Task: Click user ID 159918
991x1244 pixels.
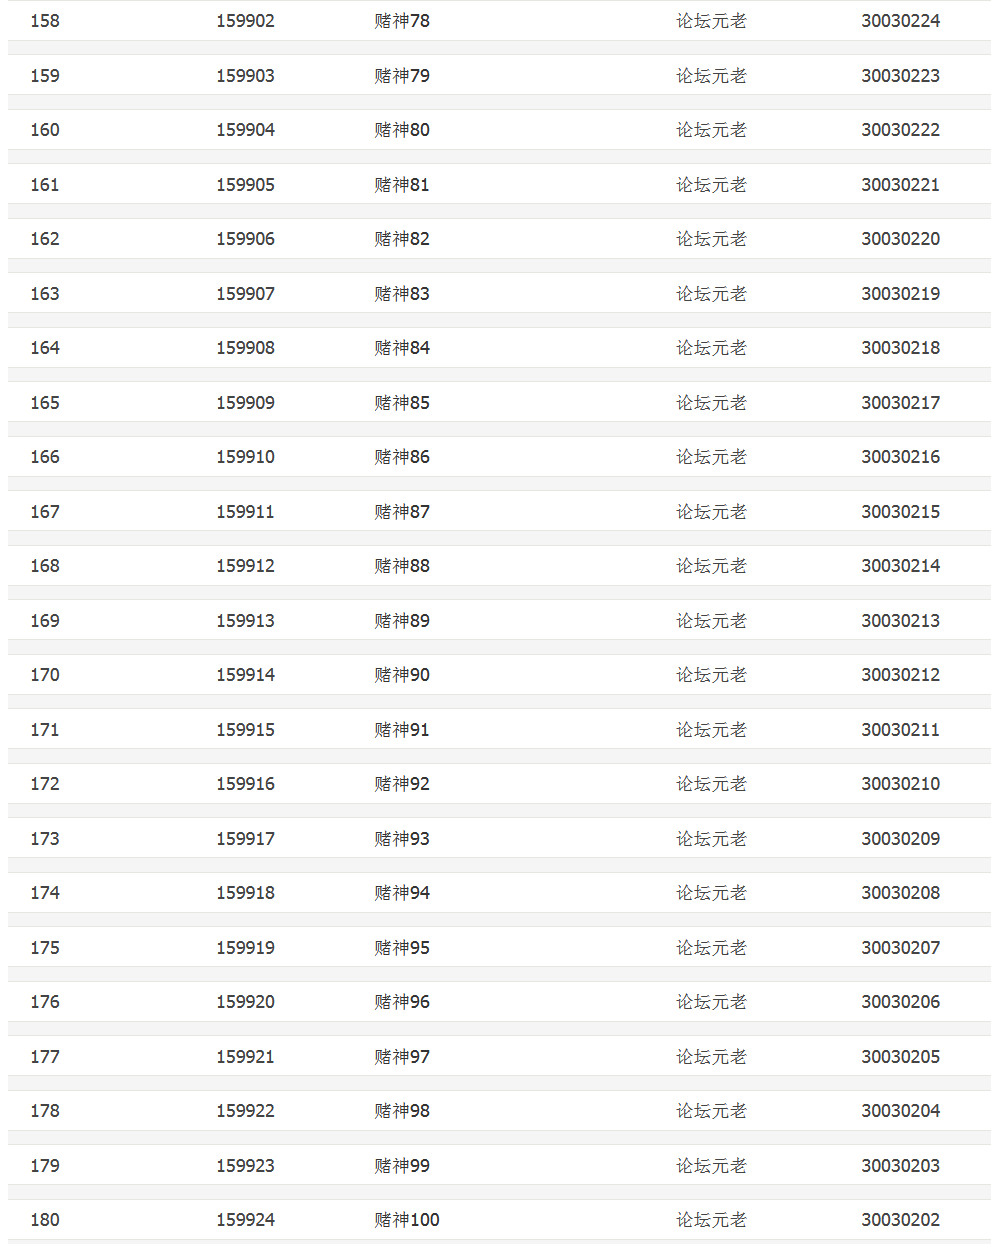Action: click(245, 893)
